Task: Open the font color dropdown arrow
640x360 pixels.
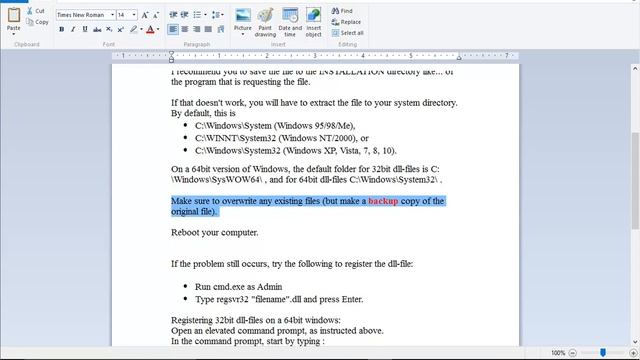Action: [158, 29]
